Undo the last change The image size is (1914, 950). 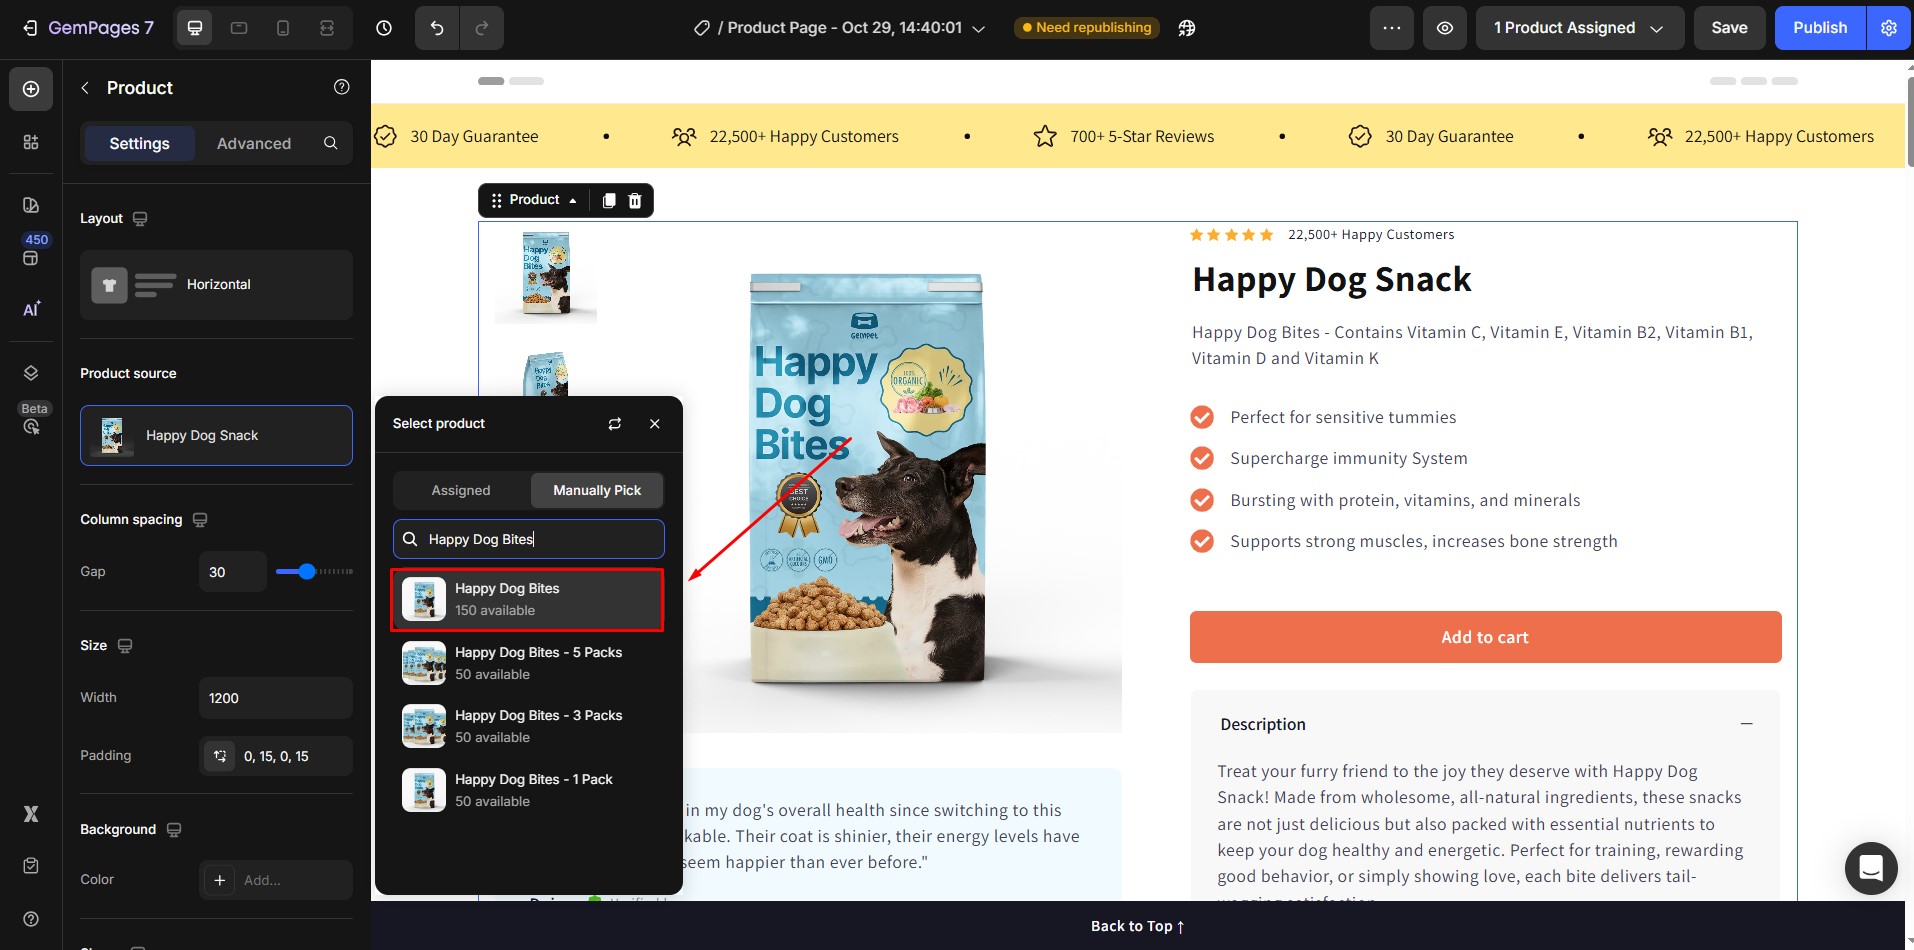435,28
